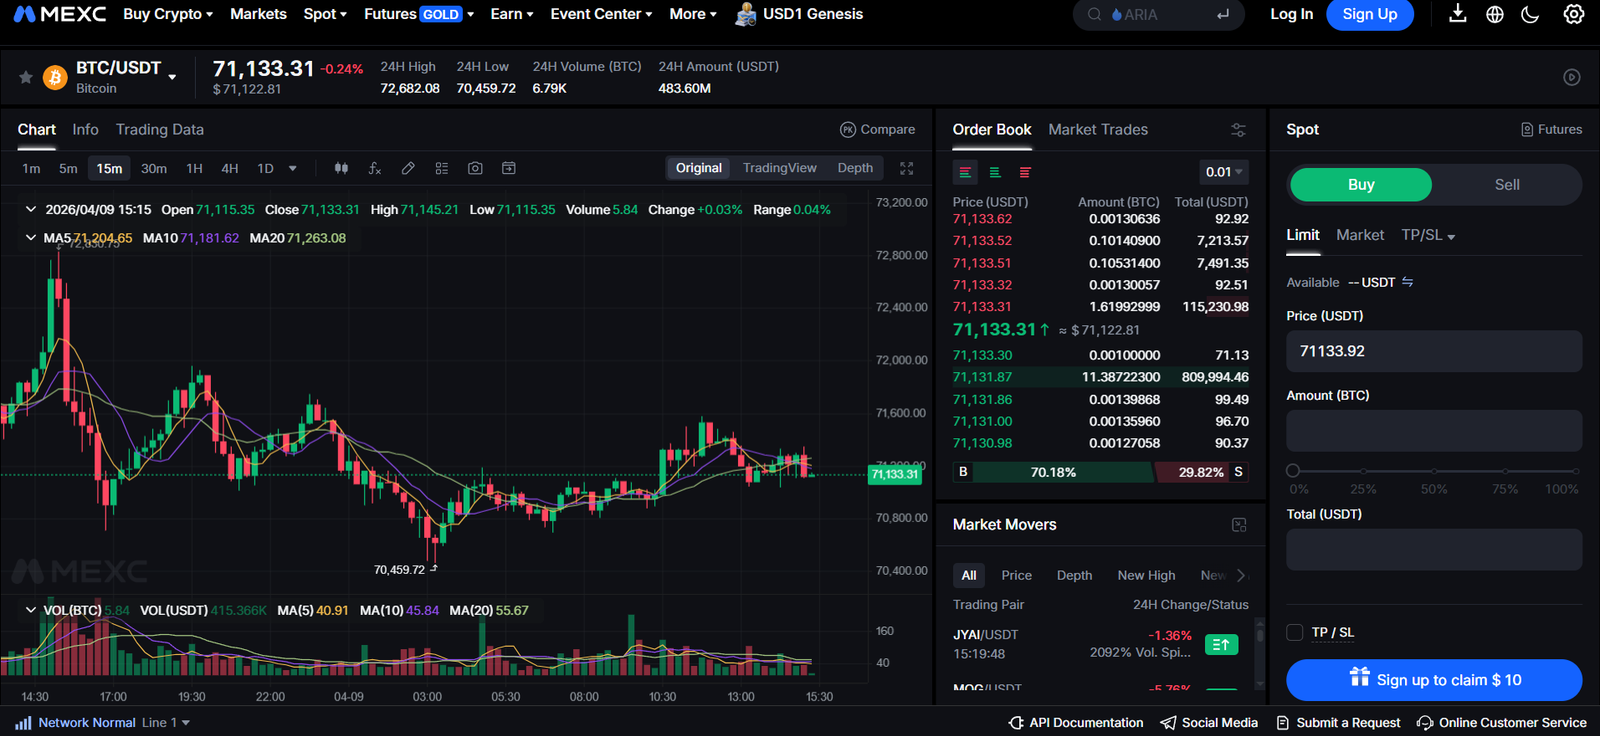
Task: Select the Market order tab
Action: [1360, 235]
